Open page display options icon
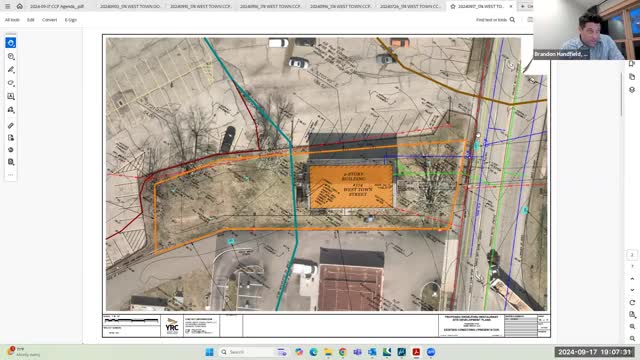The width and height of the screenshot is (640, 360). point(632,314)
